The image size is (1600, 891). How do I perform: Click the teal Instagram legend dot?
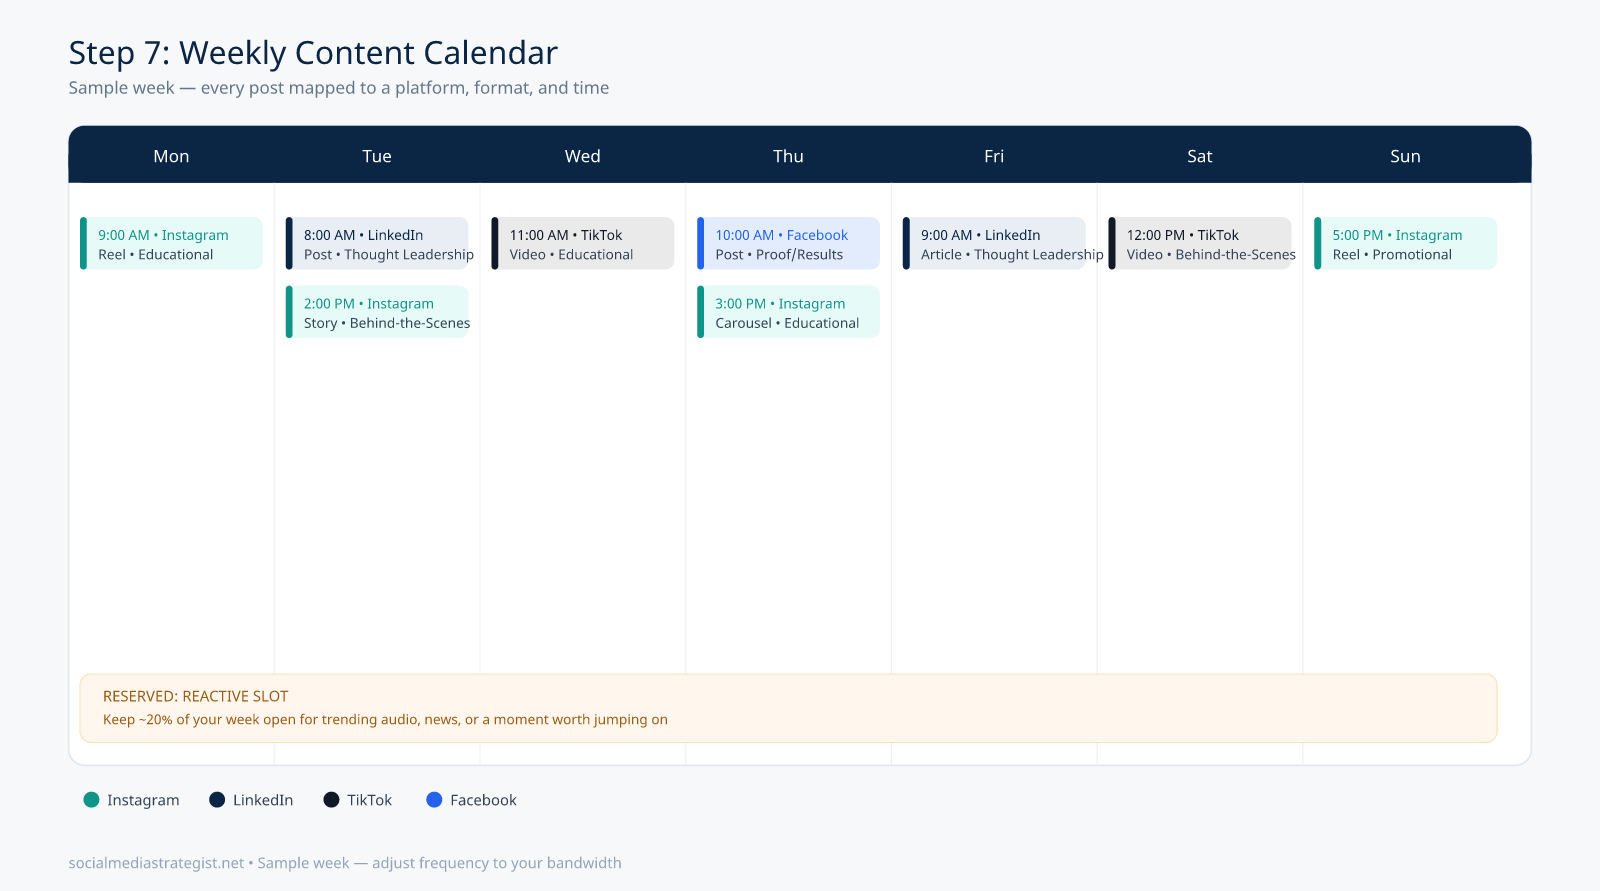[x=91, y=800]
